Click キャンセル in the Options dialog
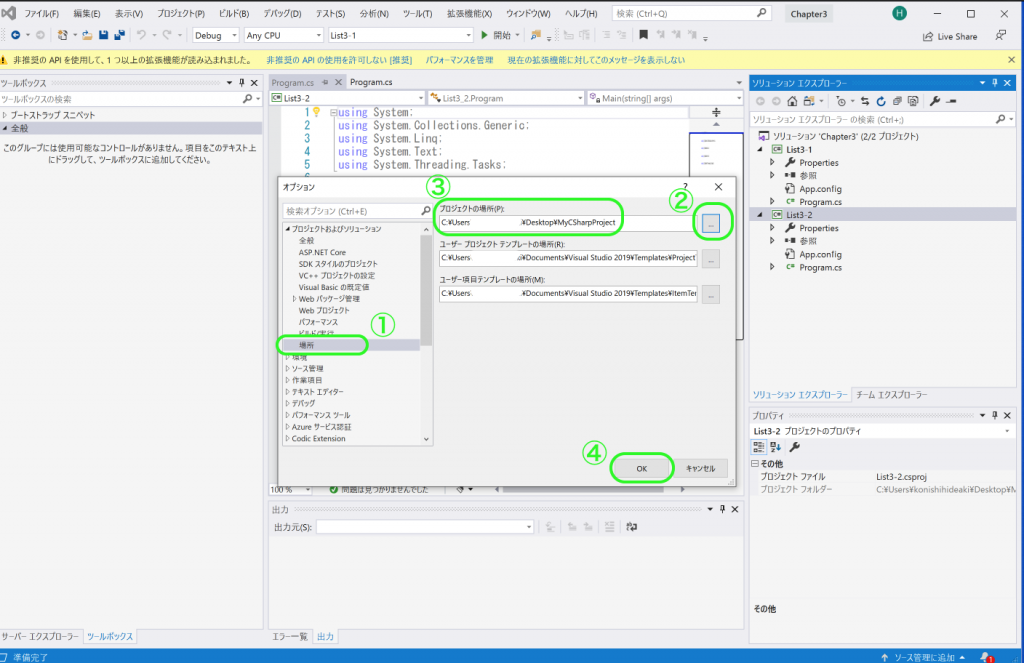The height and width of the screenshot is (663, 1024). tap(700, 468)
